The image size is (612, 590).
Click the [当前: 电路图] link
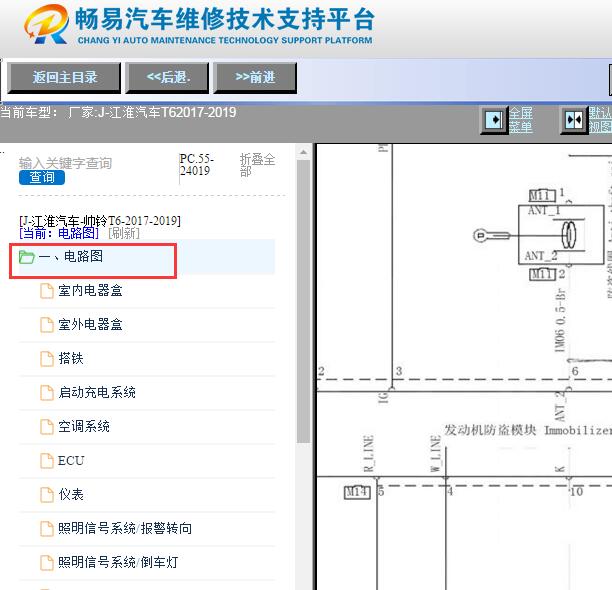(59, 233)
